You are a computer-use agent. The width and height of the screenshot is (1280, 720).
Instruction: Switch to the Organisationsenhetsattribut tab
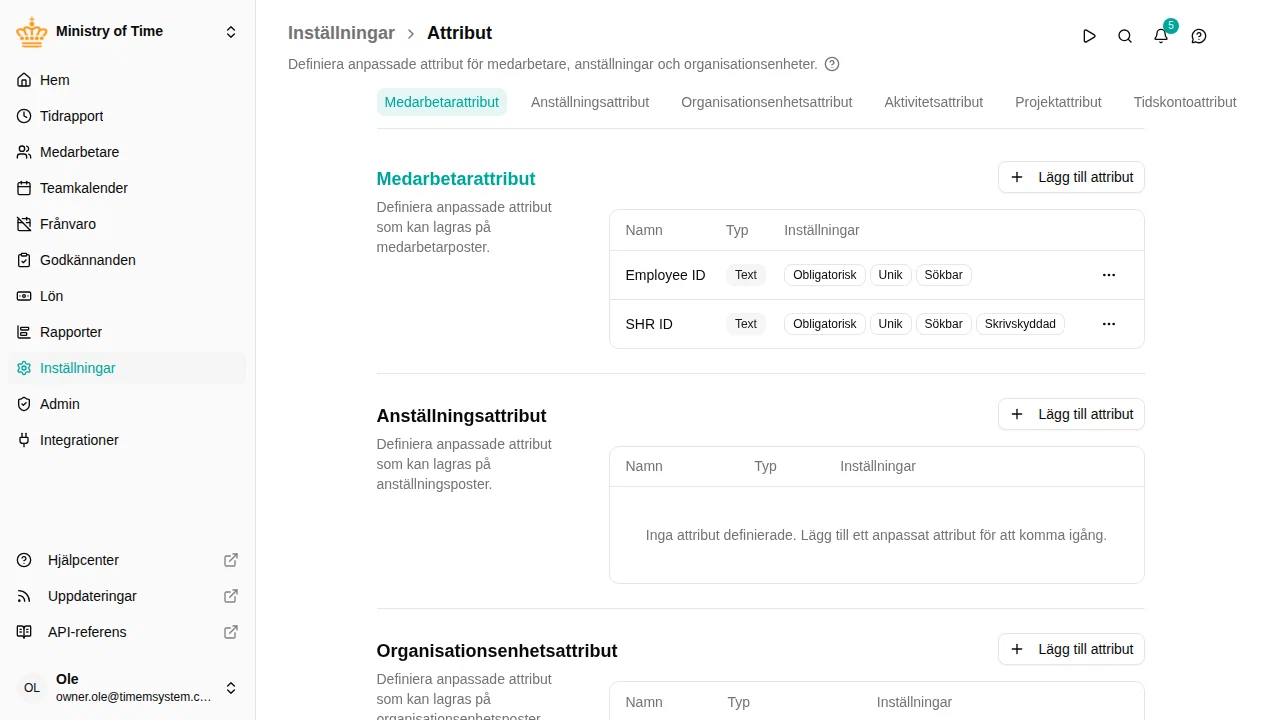[767, 102]
